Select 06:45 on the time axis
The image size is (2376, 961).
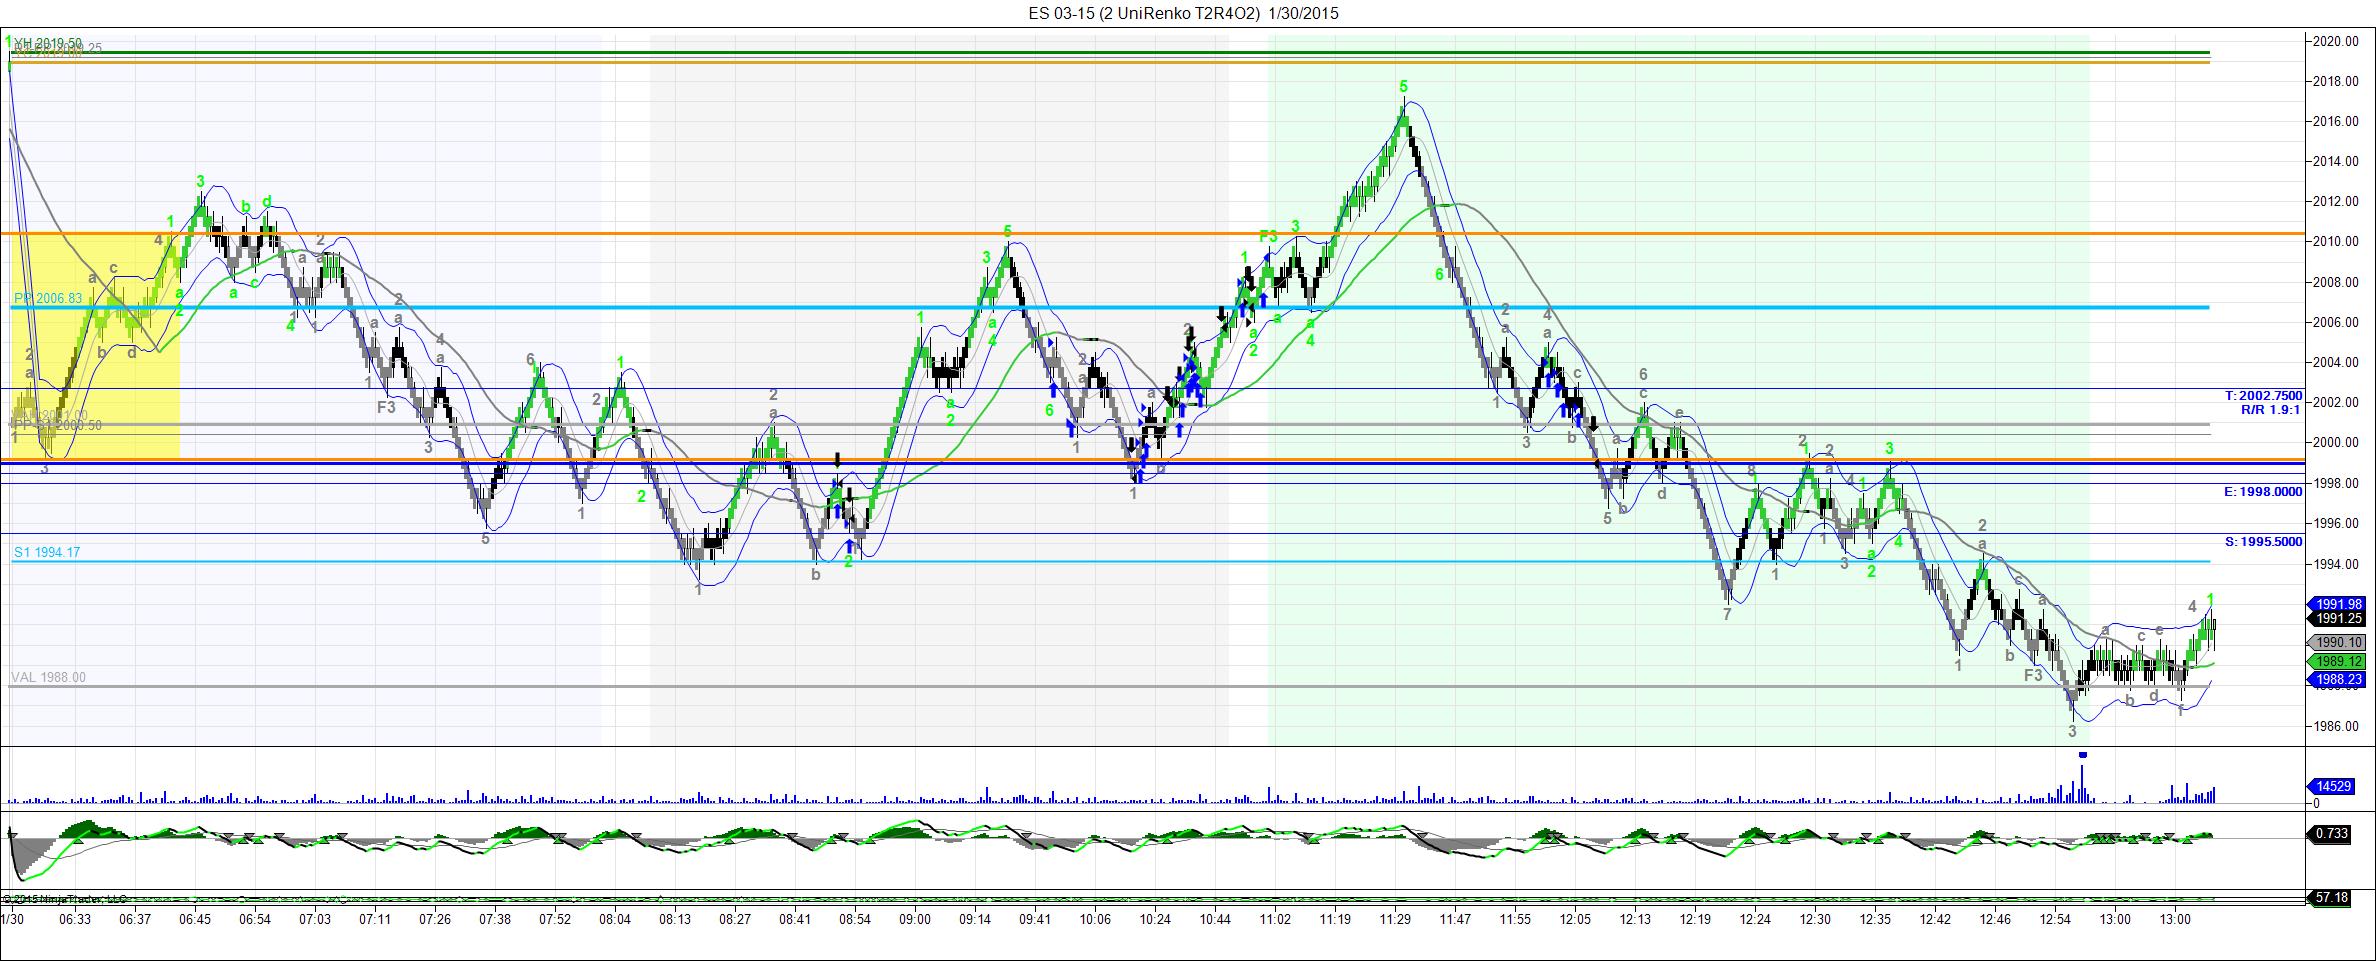coord(195,919)
